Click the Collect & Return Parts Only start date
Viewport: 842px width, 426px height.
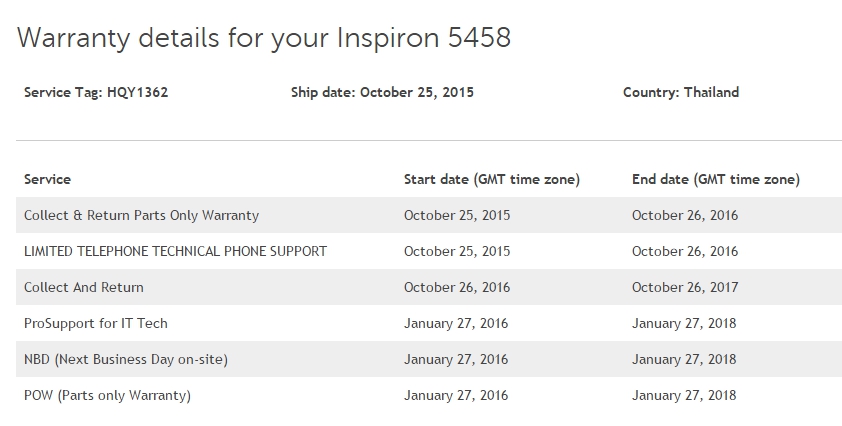tap(457, 215)
